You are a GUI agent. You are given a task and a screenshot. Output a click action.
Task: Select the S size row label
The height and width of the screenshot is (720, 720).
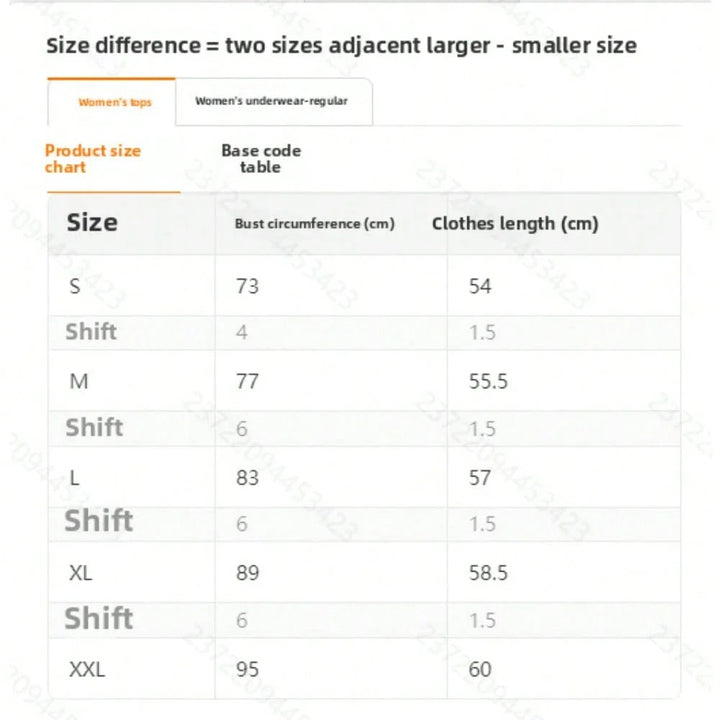click(76, 286)
